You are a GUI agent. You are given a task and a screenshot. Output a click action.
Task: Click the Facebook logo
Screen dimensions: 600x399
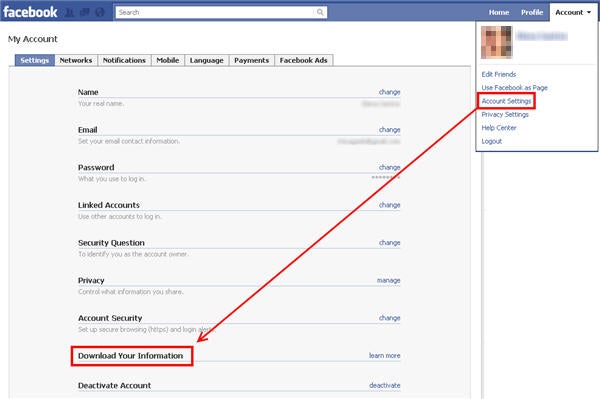click(x=30, y=12)
